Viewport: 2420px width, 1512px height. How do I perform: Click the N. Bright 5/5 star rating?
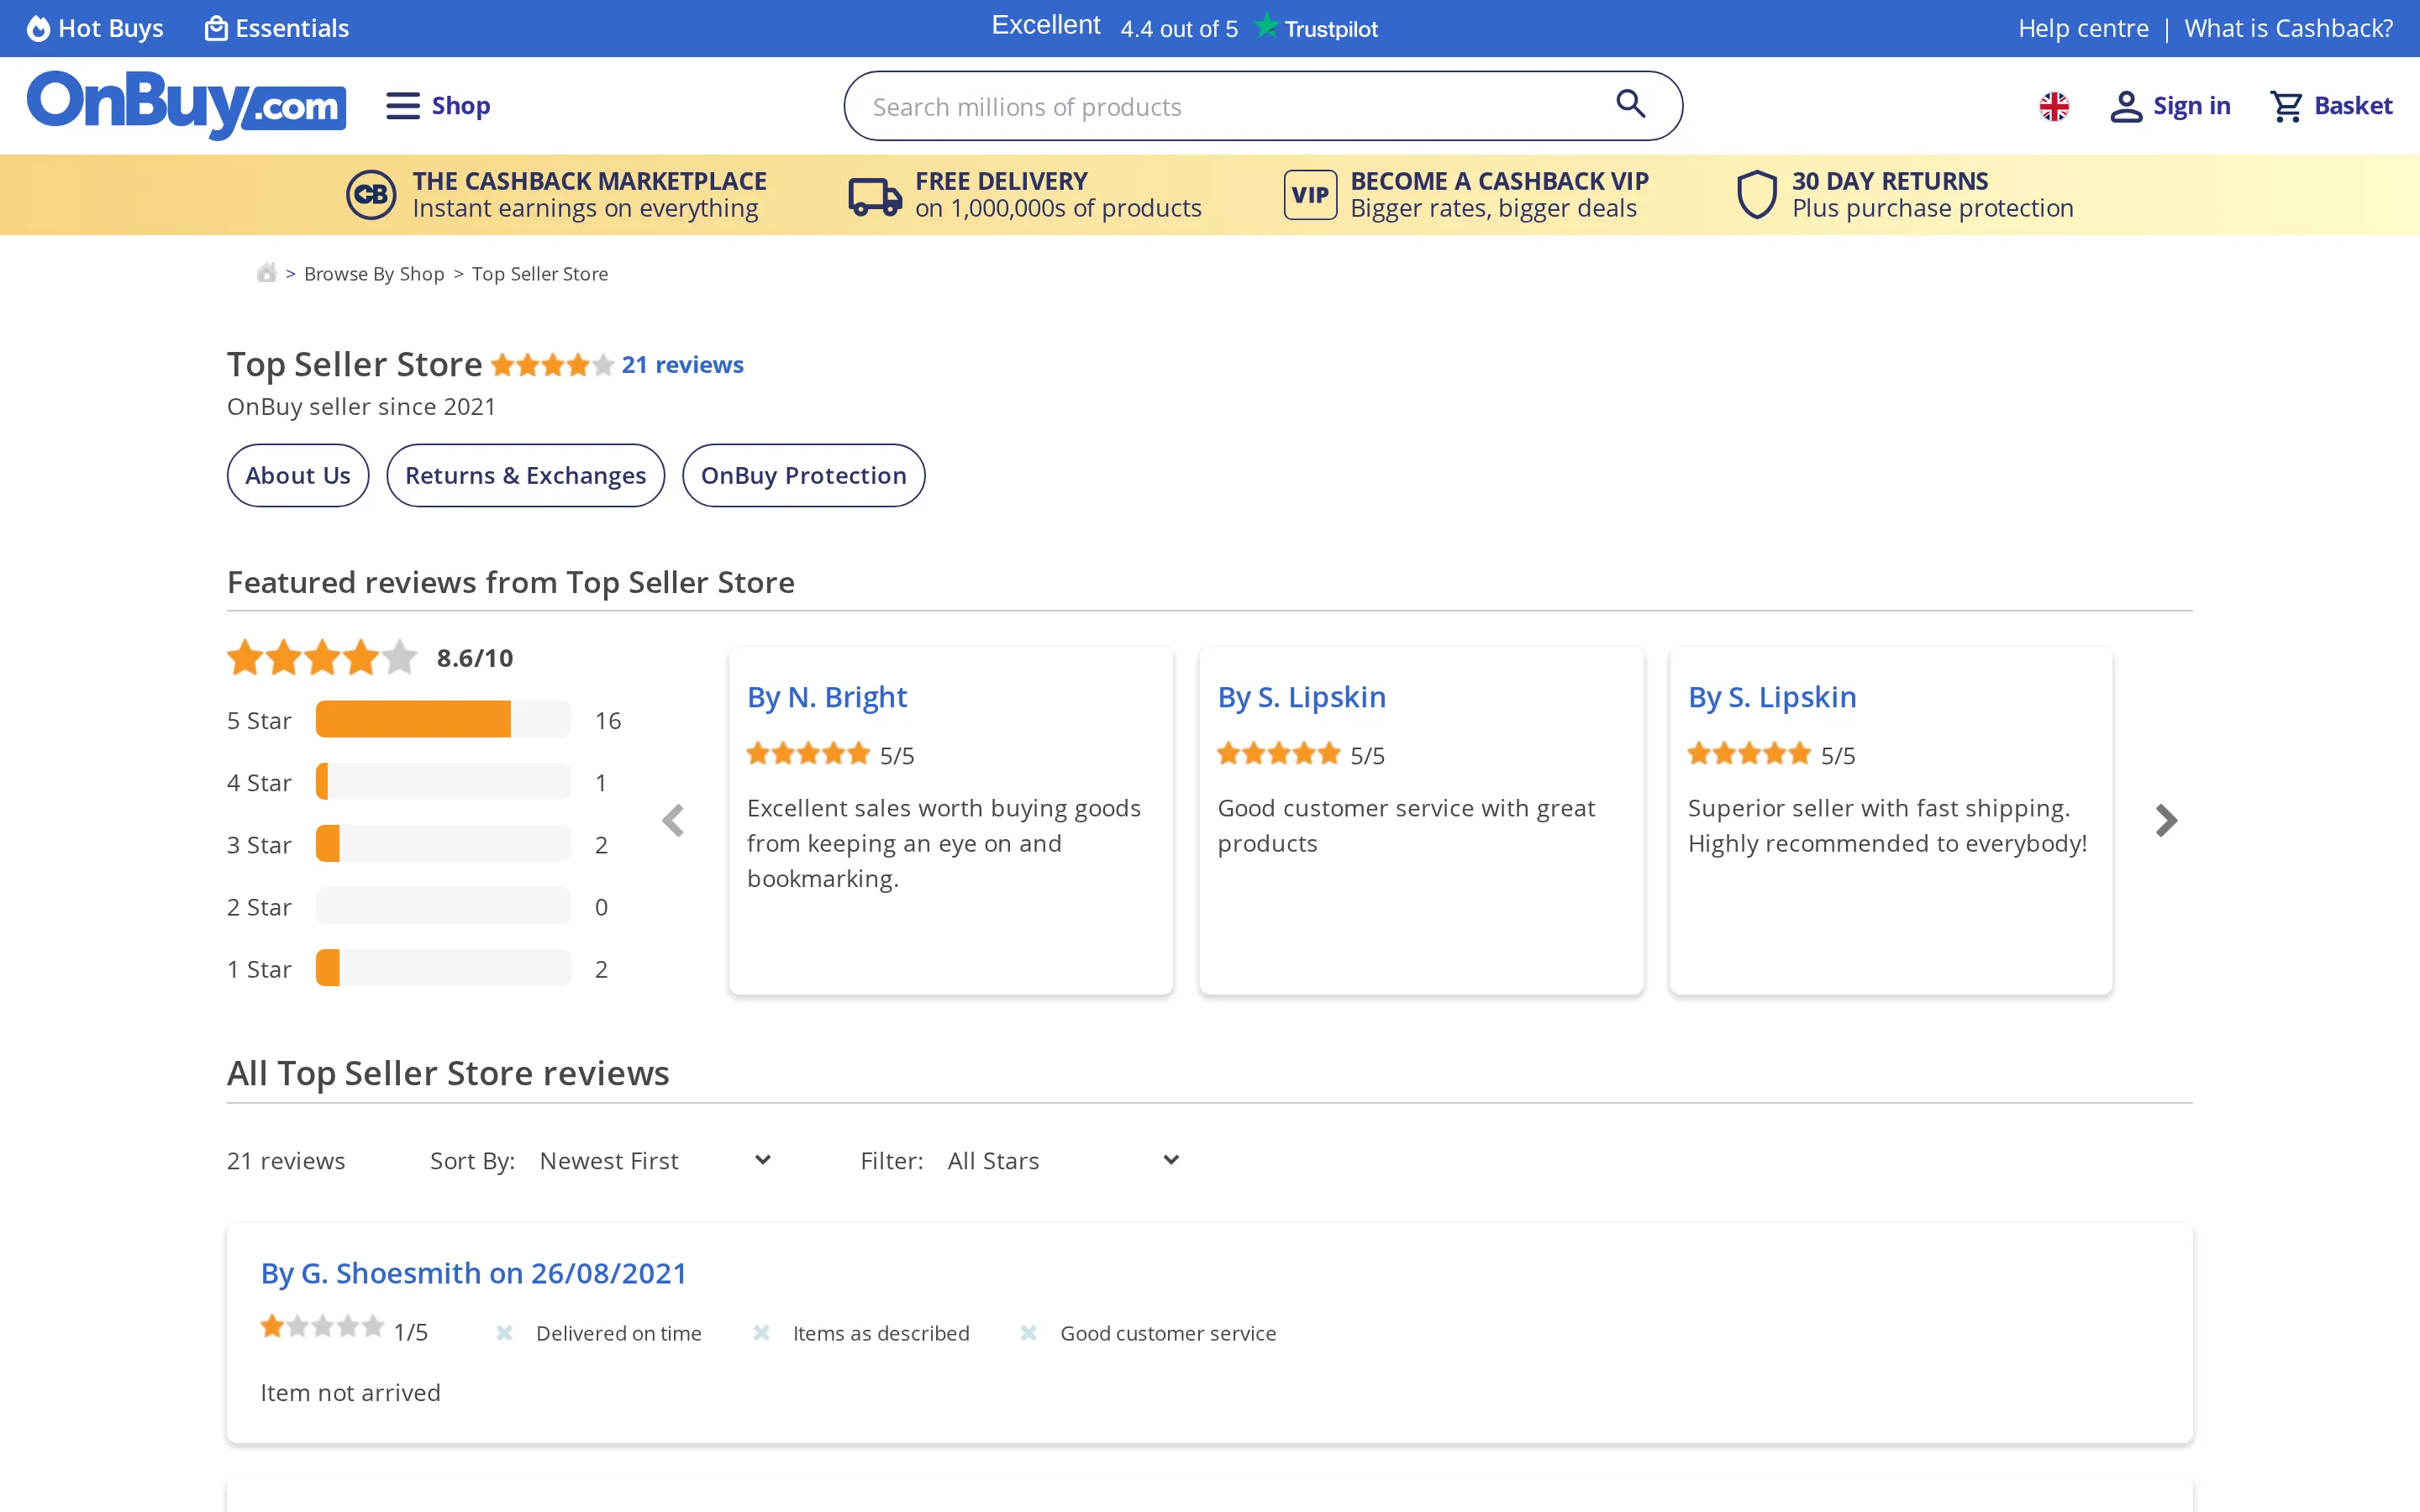(x=808, y=753)
